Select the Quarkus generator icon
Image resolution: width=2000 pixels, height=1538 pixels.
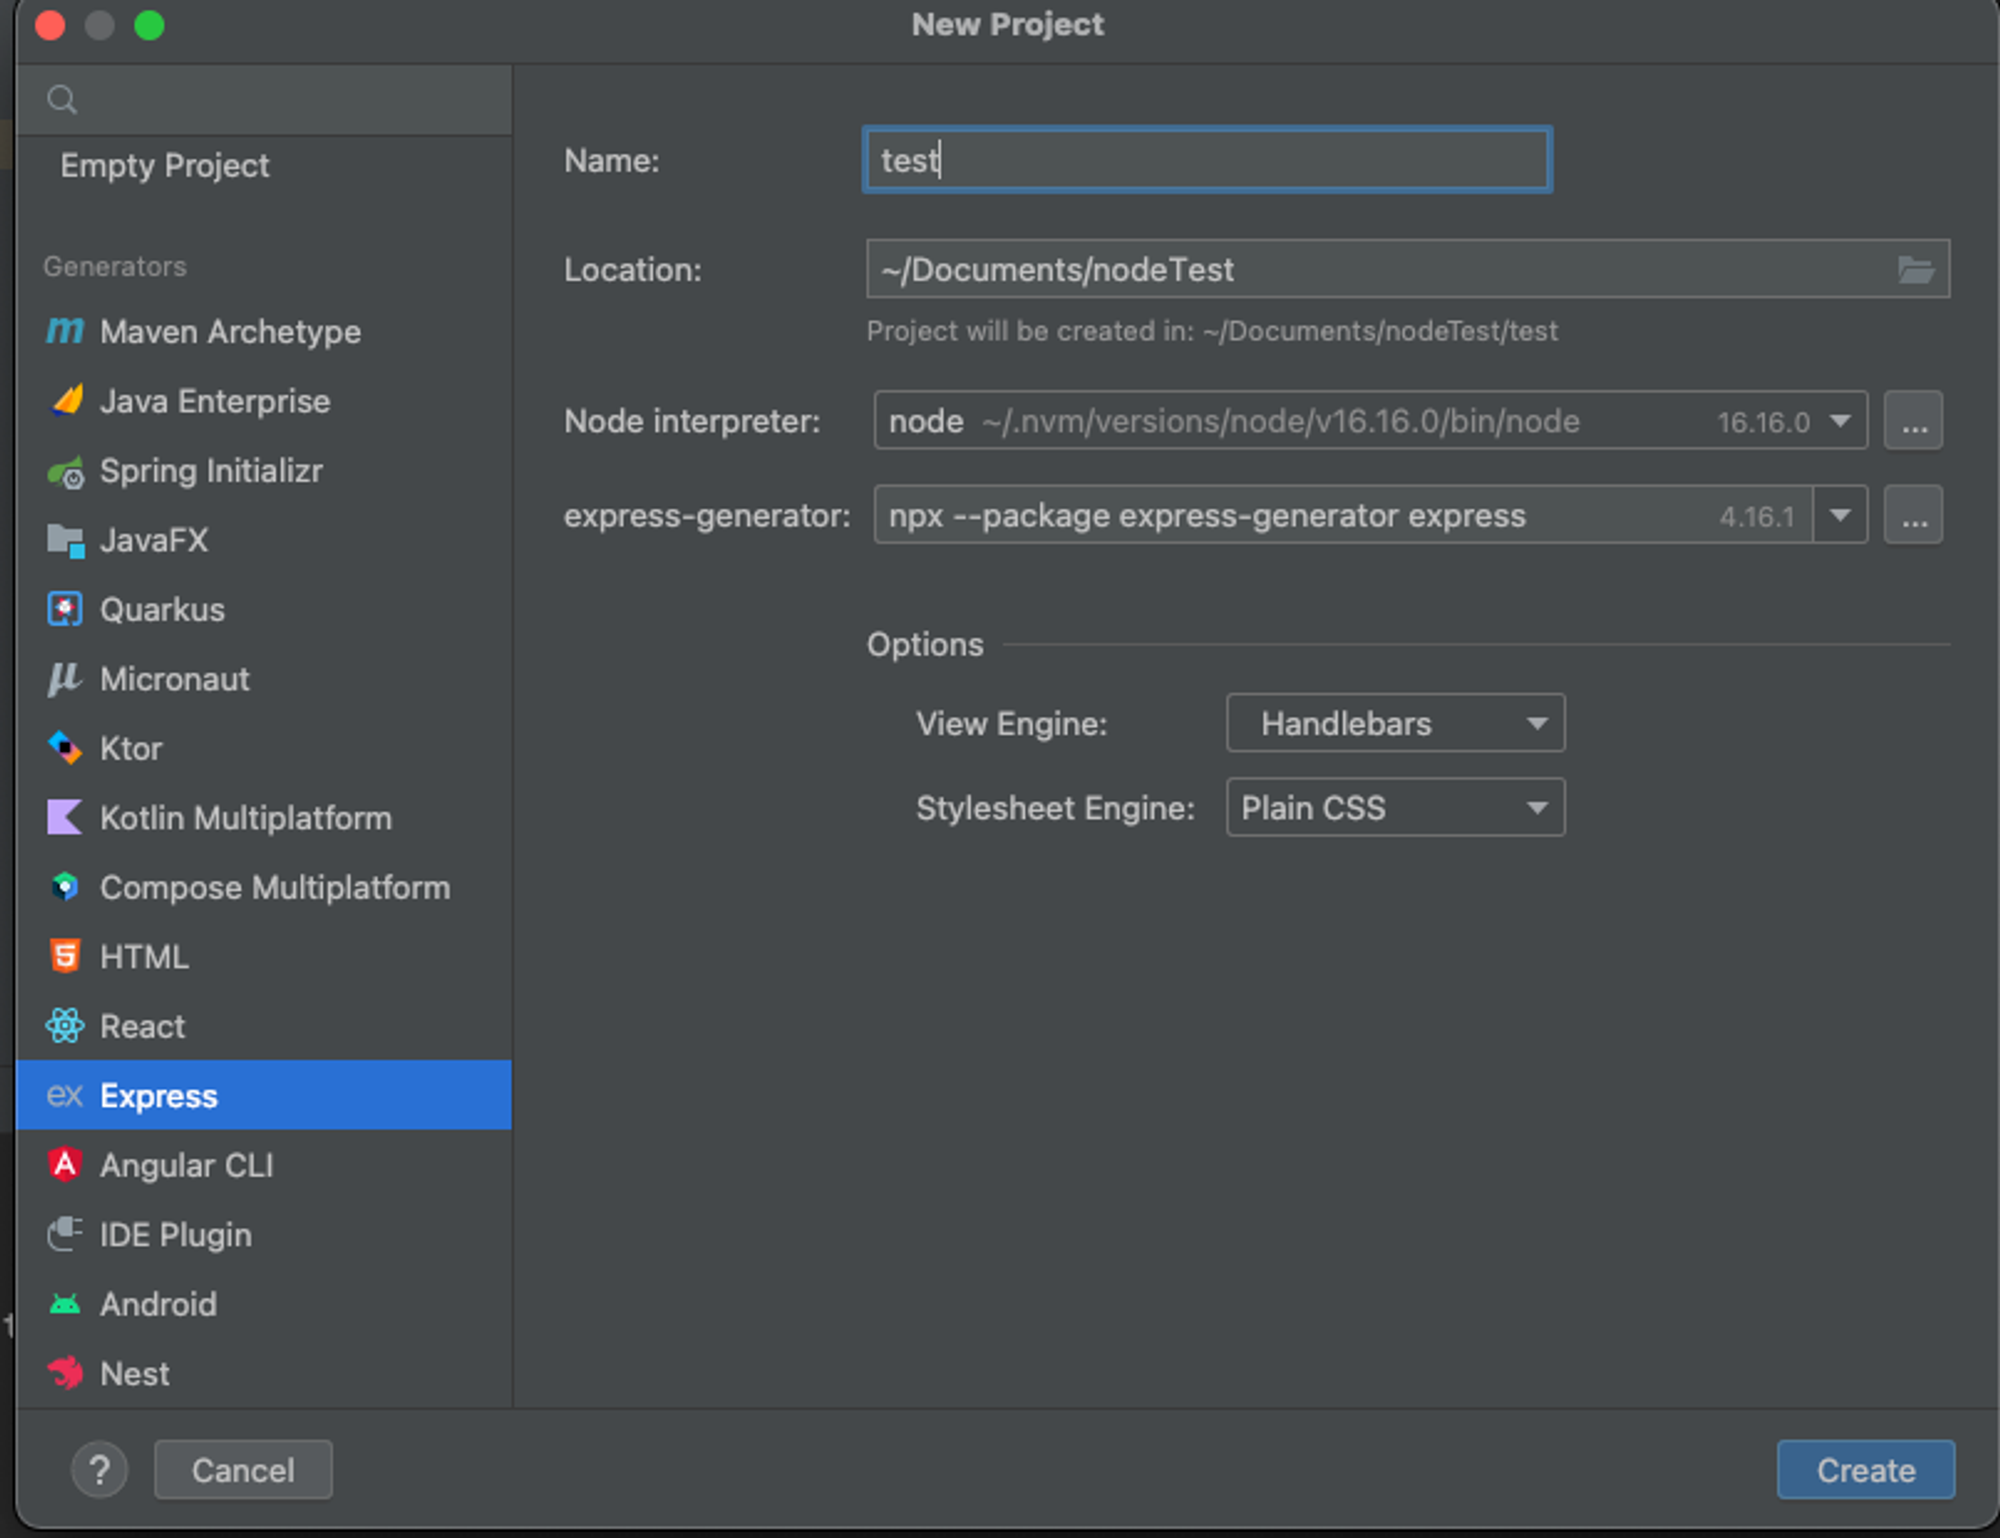click(x=65, y=609)
